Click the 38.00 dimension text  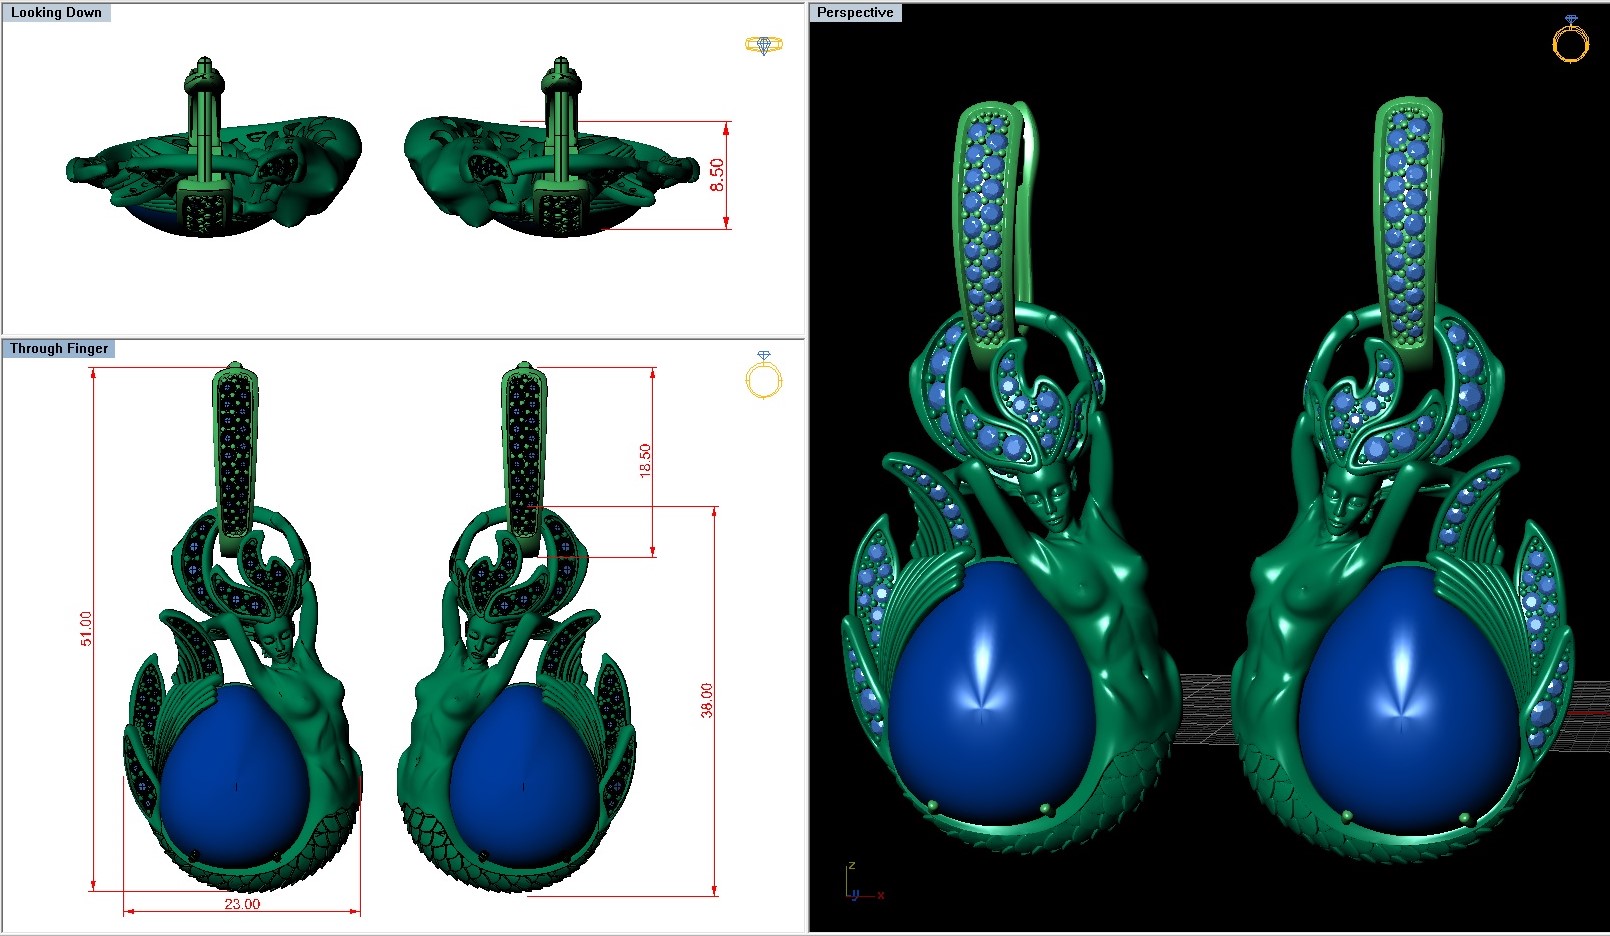(707, 700)
